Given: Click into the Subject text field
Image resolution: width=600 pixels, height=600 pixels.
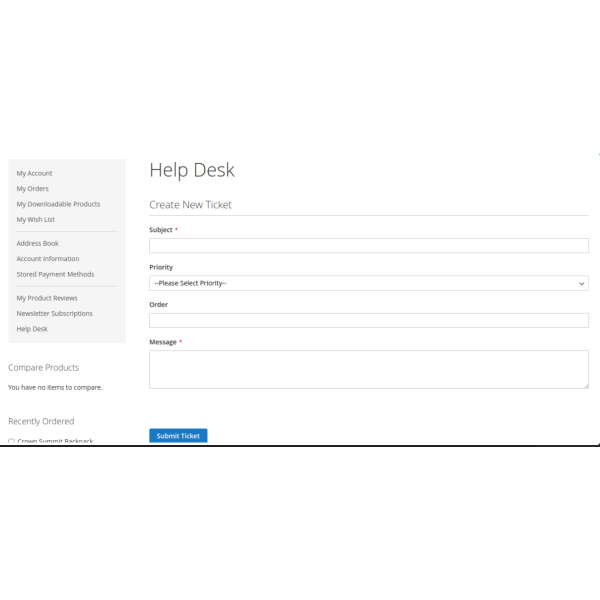Looking at the screenshot, I should click(368, 245).
